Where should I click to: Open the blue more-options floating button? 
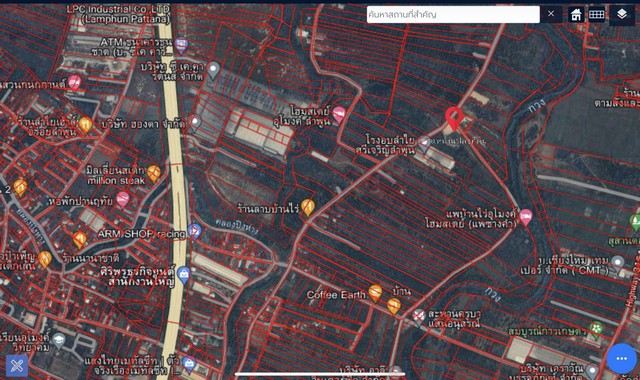tap(621, 358)
